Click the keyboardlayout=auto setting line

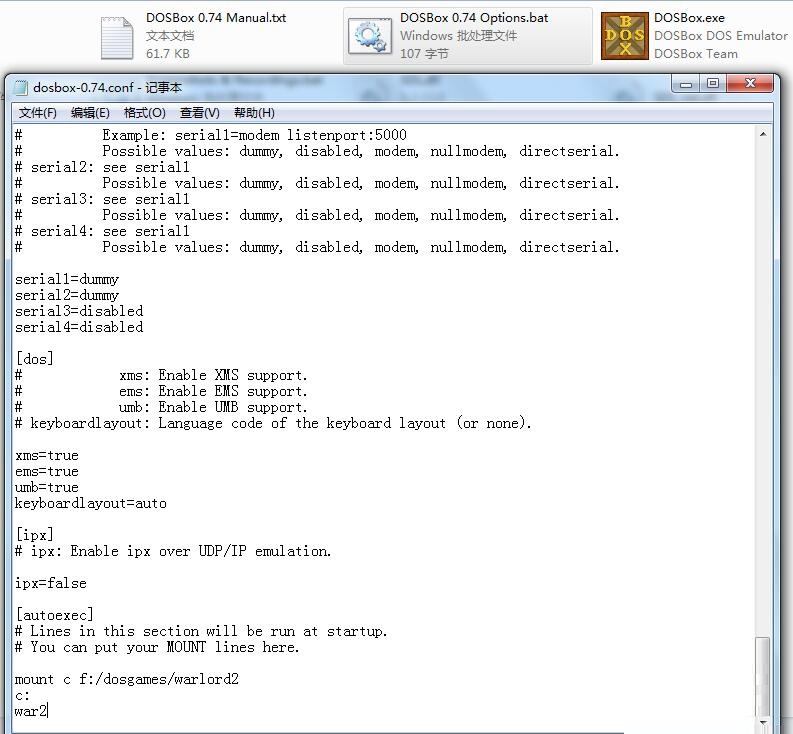[x=91, y=503]
